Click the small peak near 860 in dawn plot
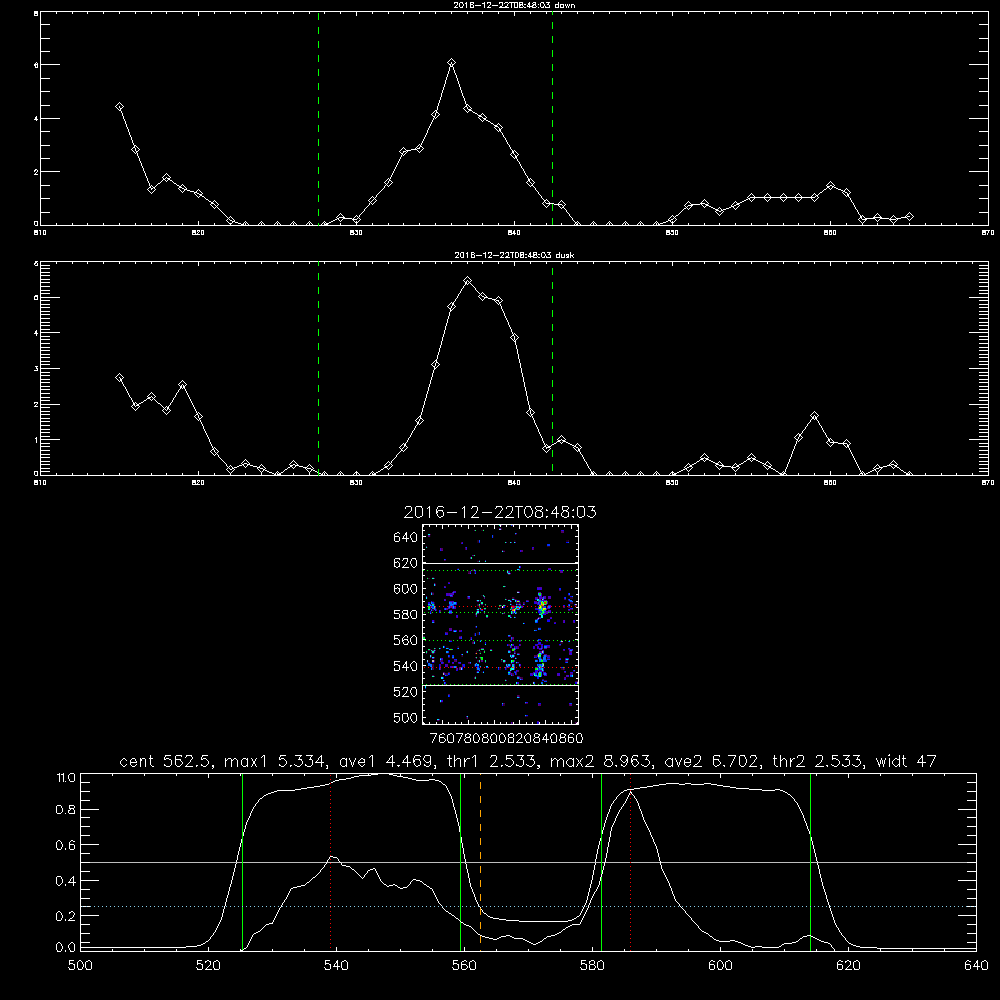The image size is (1000, 1000). pyautogui.click(x=830, y=186)
